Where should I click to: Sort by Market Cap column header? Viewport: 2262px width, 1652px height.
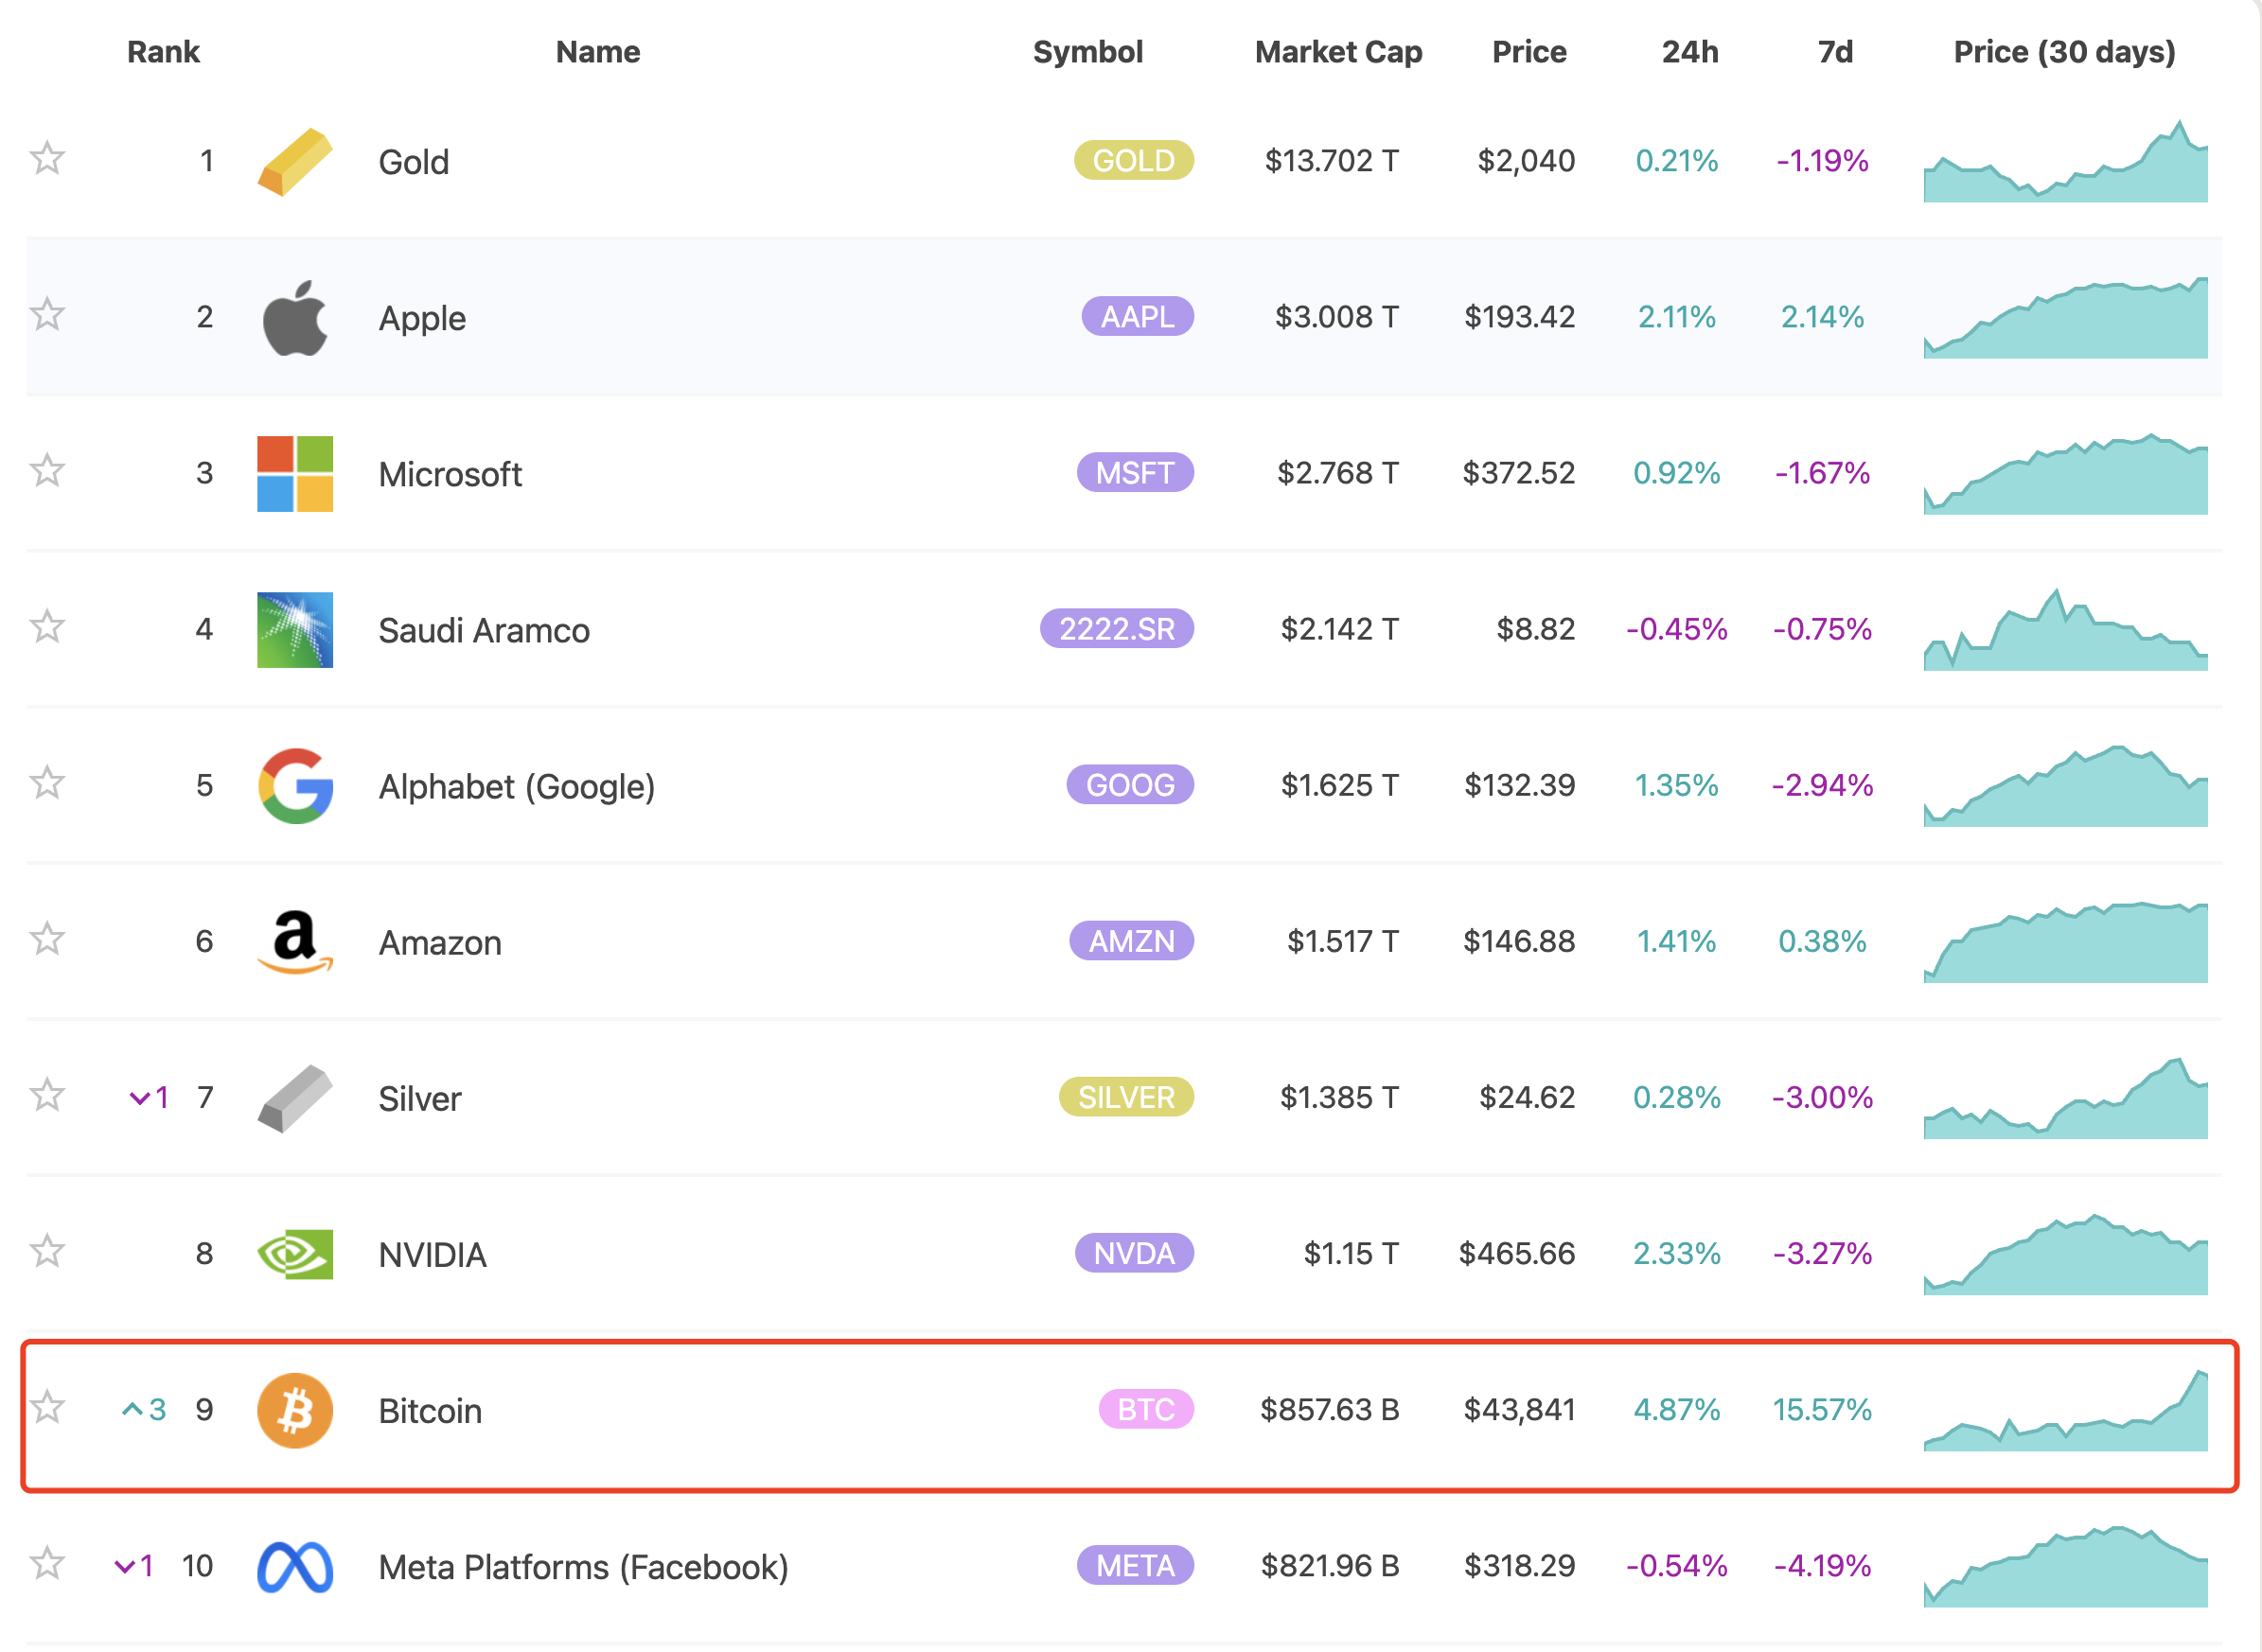pyautogui.click(x=1337, y=52)
